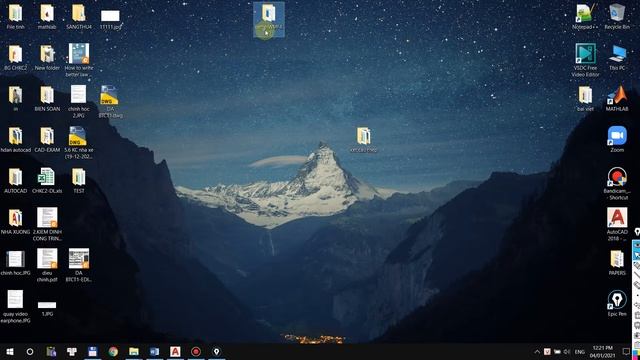
Task: Select the 1.JPG image file
Action: pyautogui.click(x=47, y=308)
